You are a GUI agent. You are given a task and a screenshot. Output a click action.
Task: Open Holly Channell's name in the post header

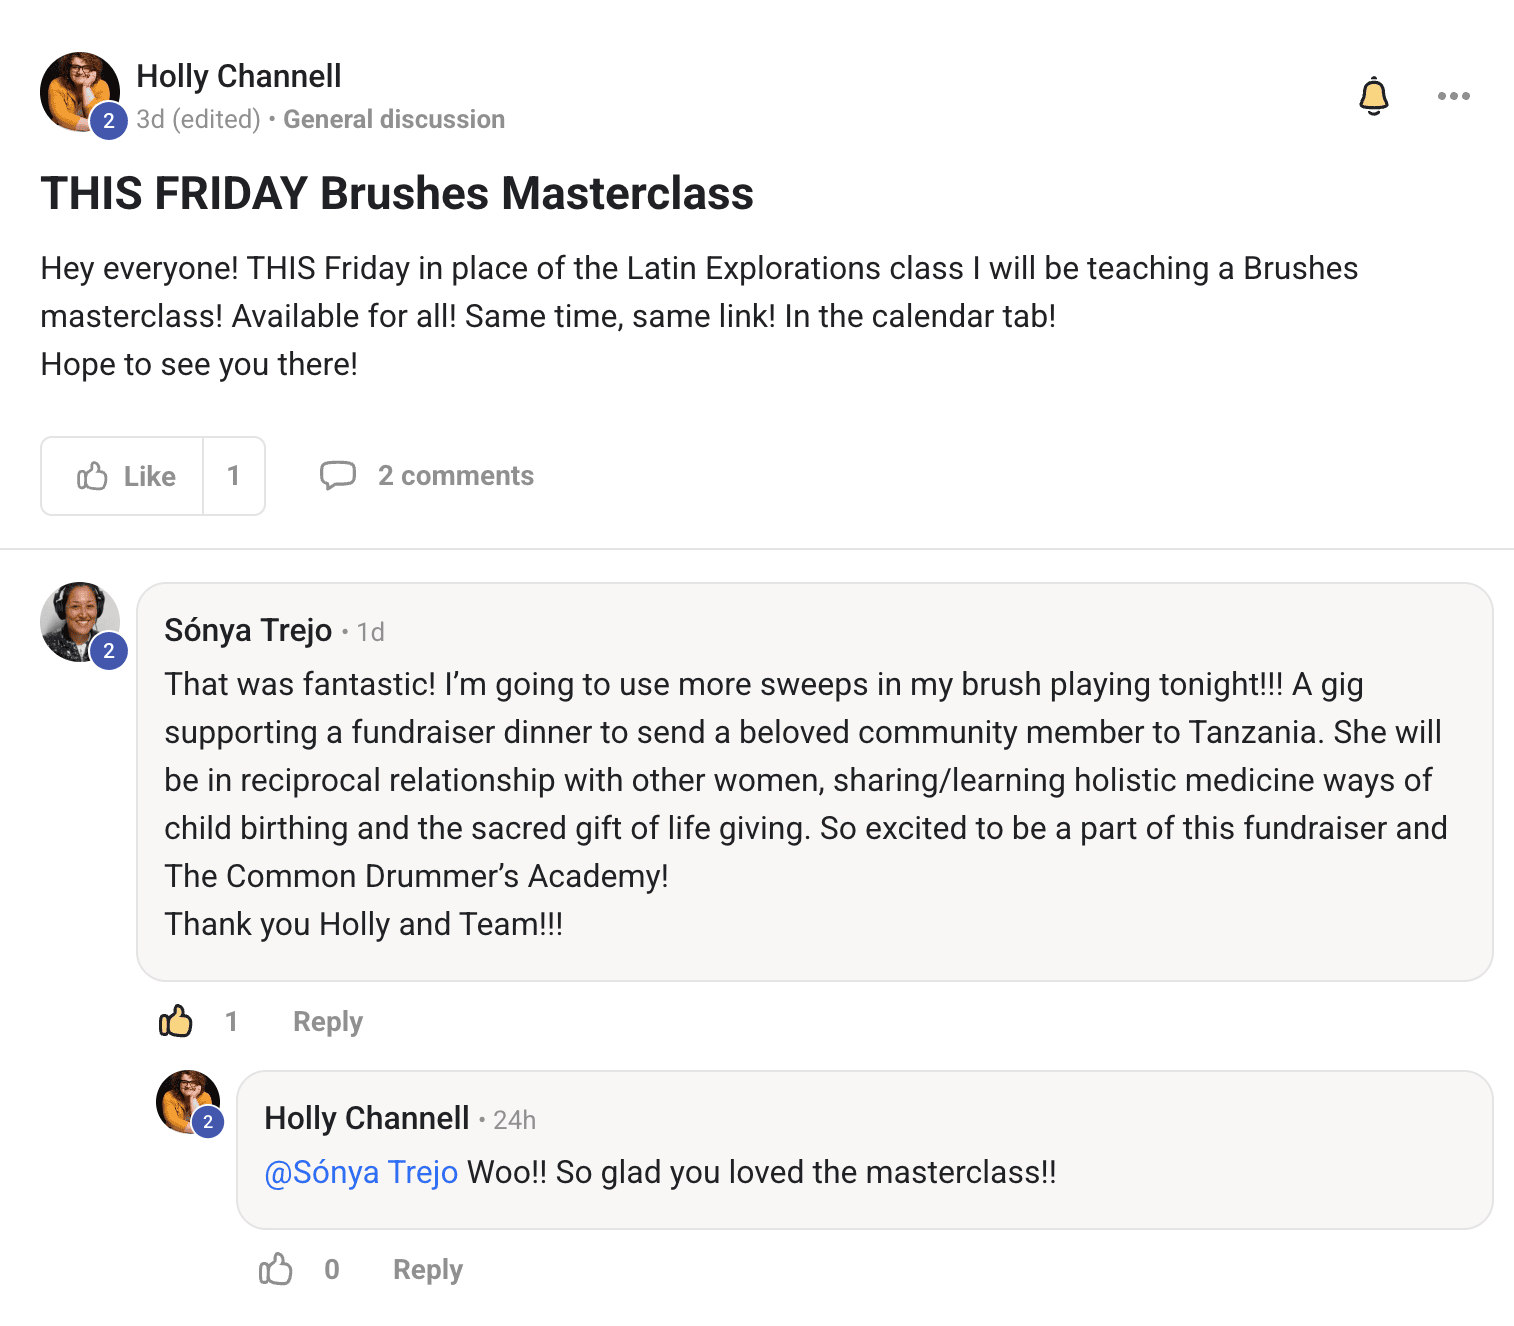coord(238,76)
